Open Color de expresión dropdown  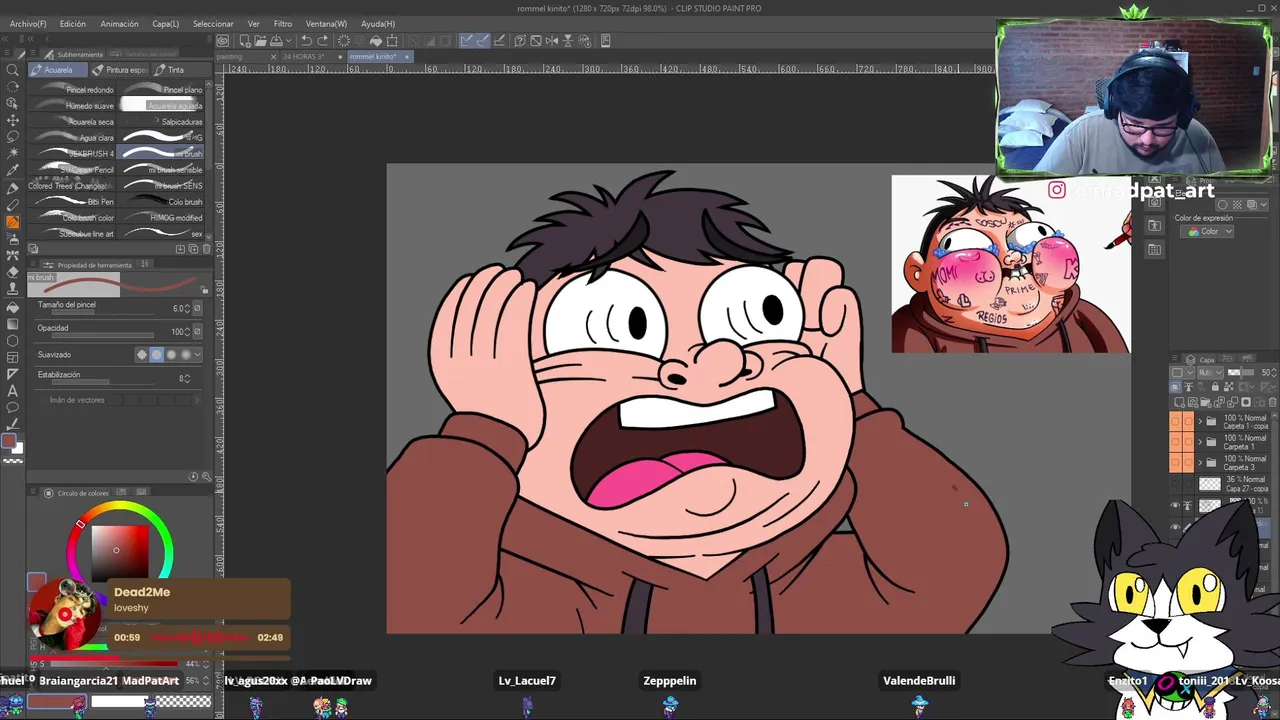coord(1209,231)
